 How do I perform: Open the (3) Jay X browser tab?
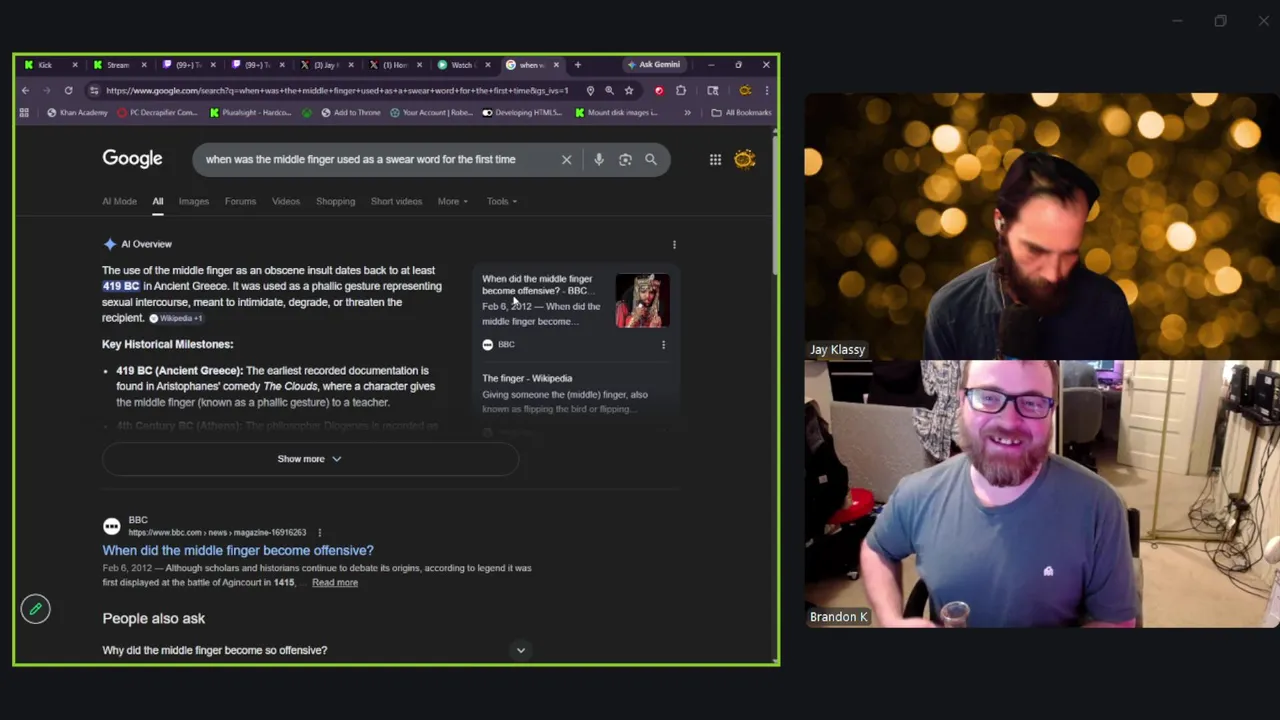[326, 65]
